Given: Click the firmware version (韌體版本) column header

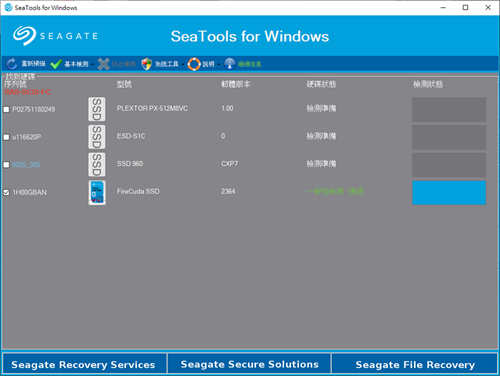Looking at the screenshot, I should (x=236, y=84).
